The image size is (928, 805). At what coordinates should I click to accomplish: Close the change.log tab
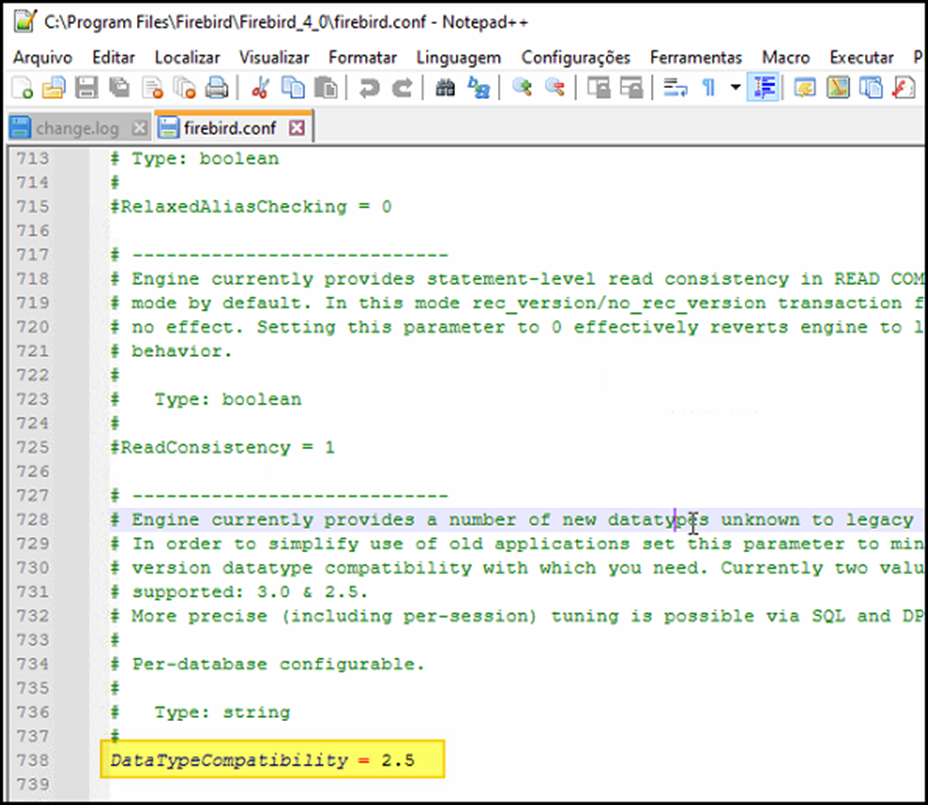click(140, 128)
